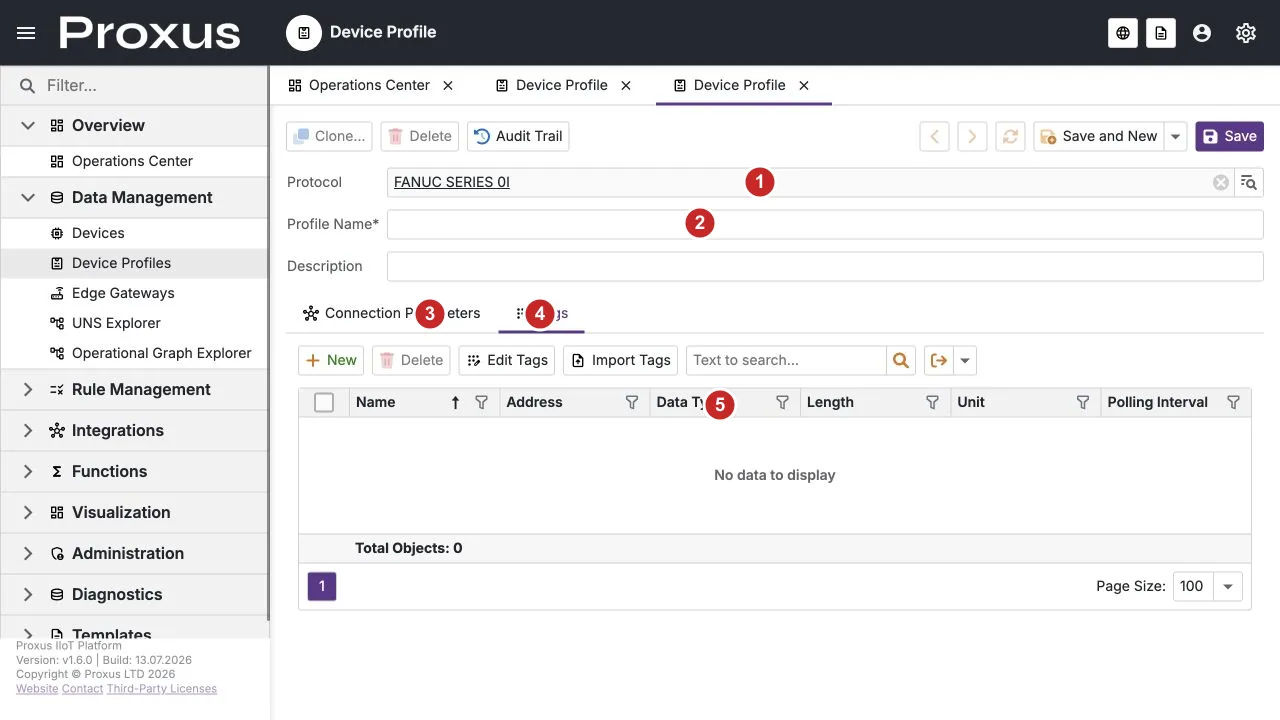1280x720 pixels.
Task: Sort by the Name column header
Action: click(376, 402)
